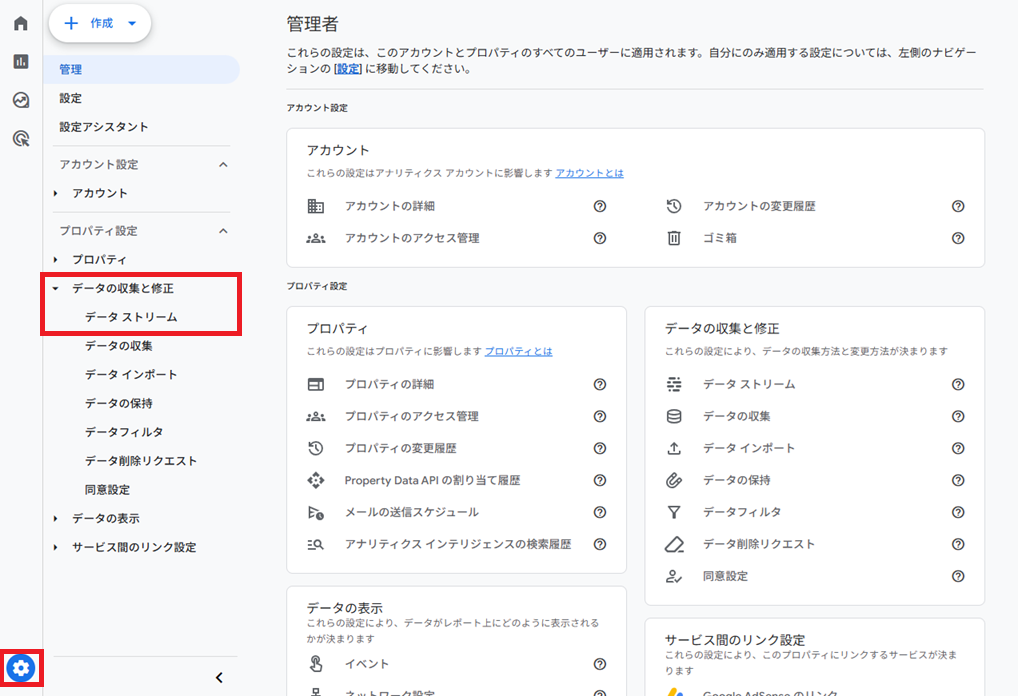Click help icon next to アカウントの詳細
Screen dimensions: 1018x696
pyautogui.click(x=600, y=206)
